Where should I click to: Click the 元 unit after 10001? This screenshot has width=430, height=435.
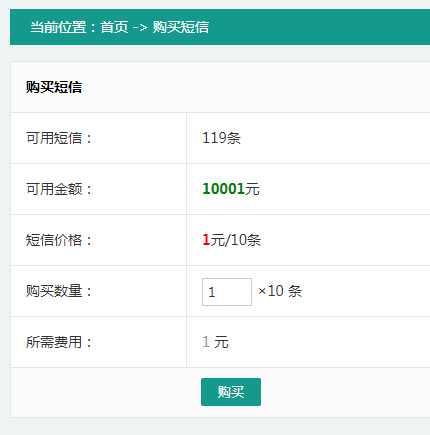click(x=252, y=189)
